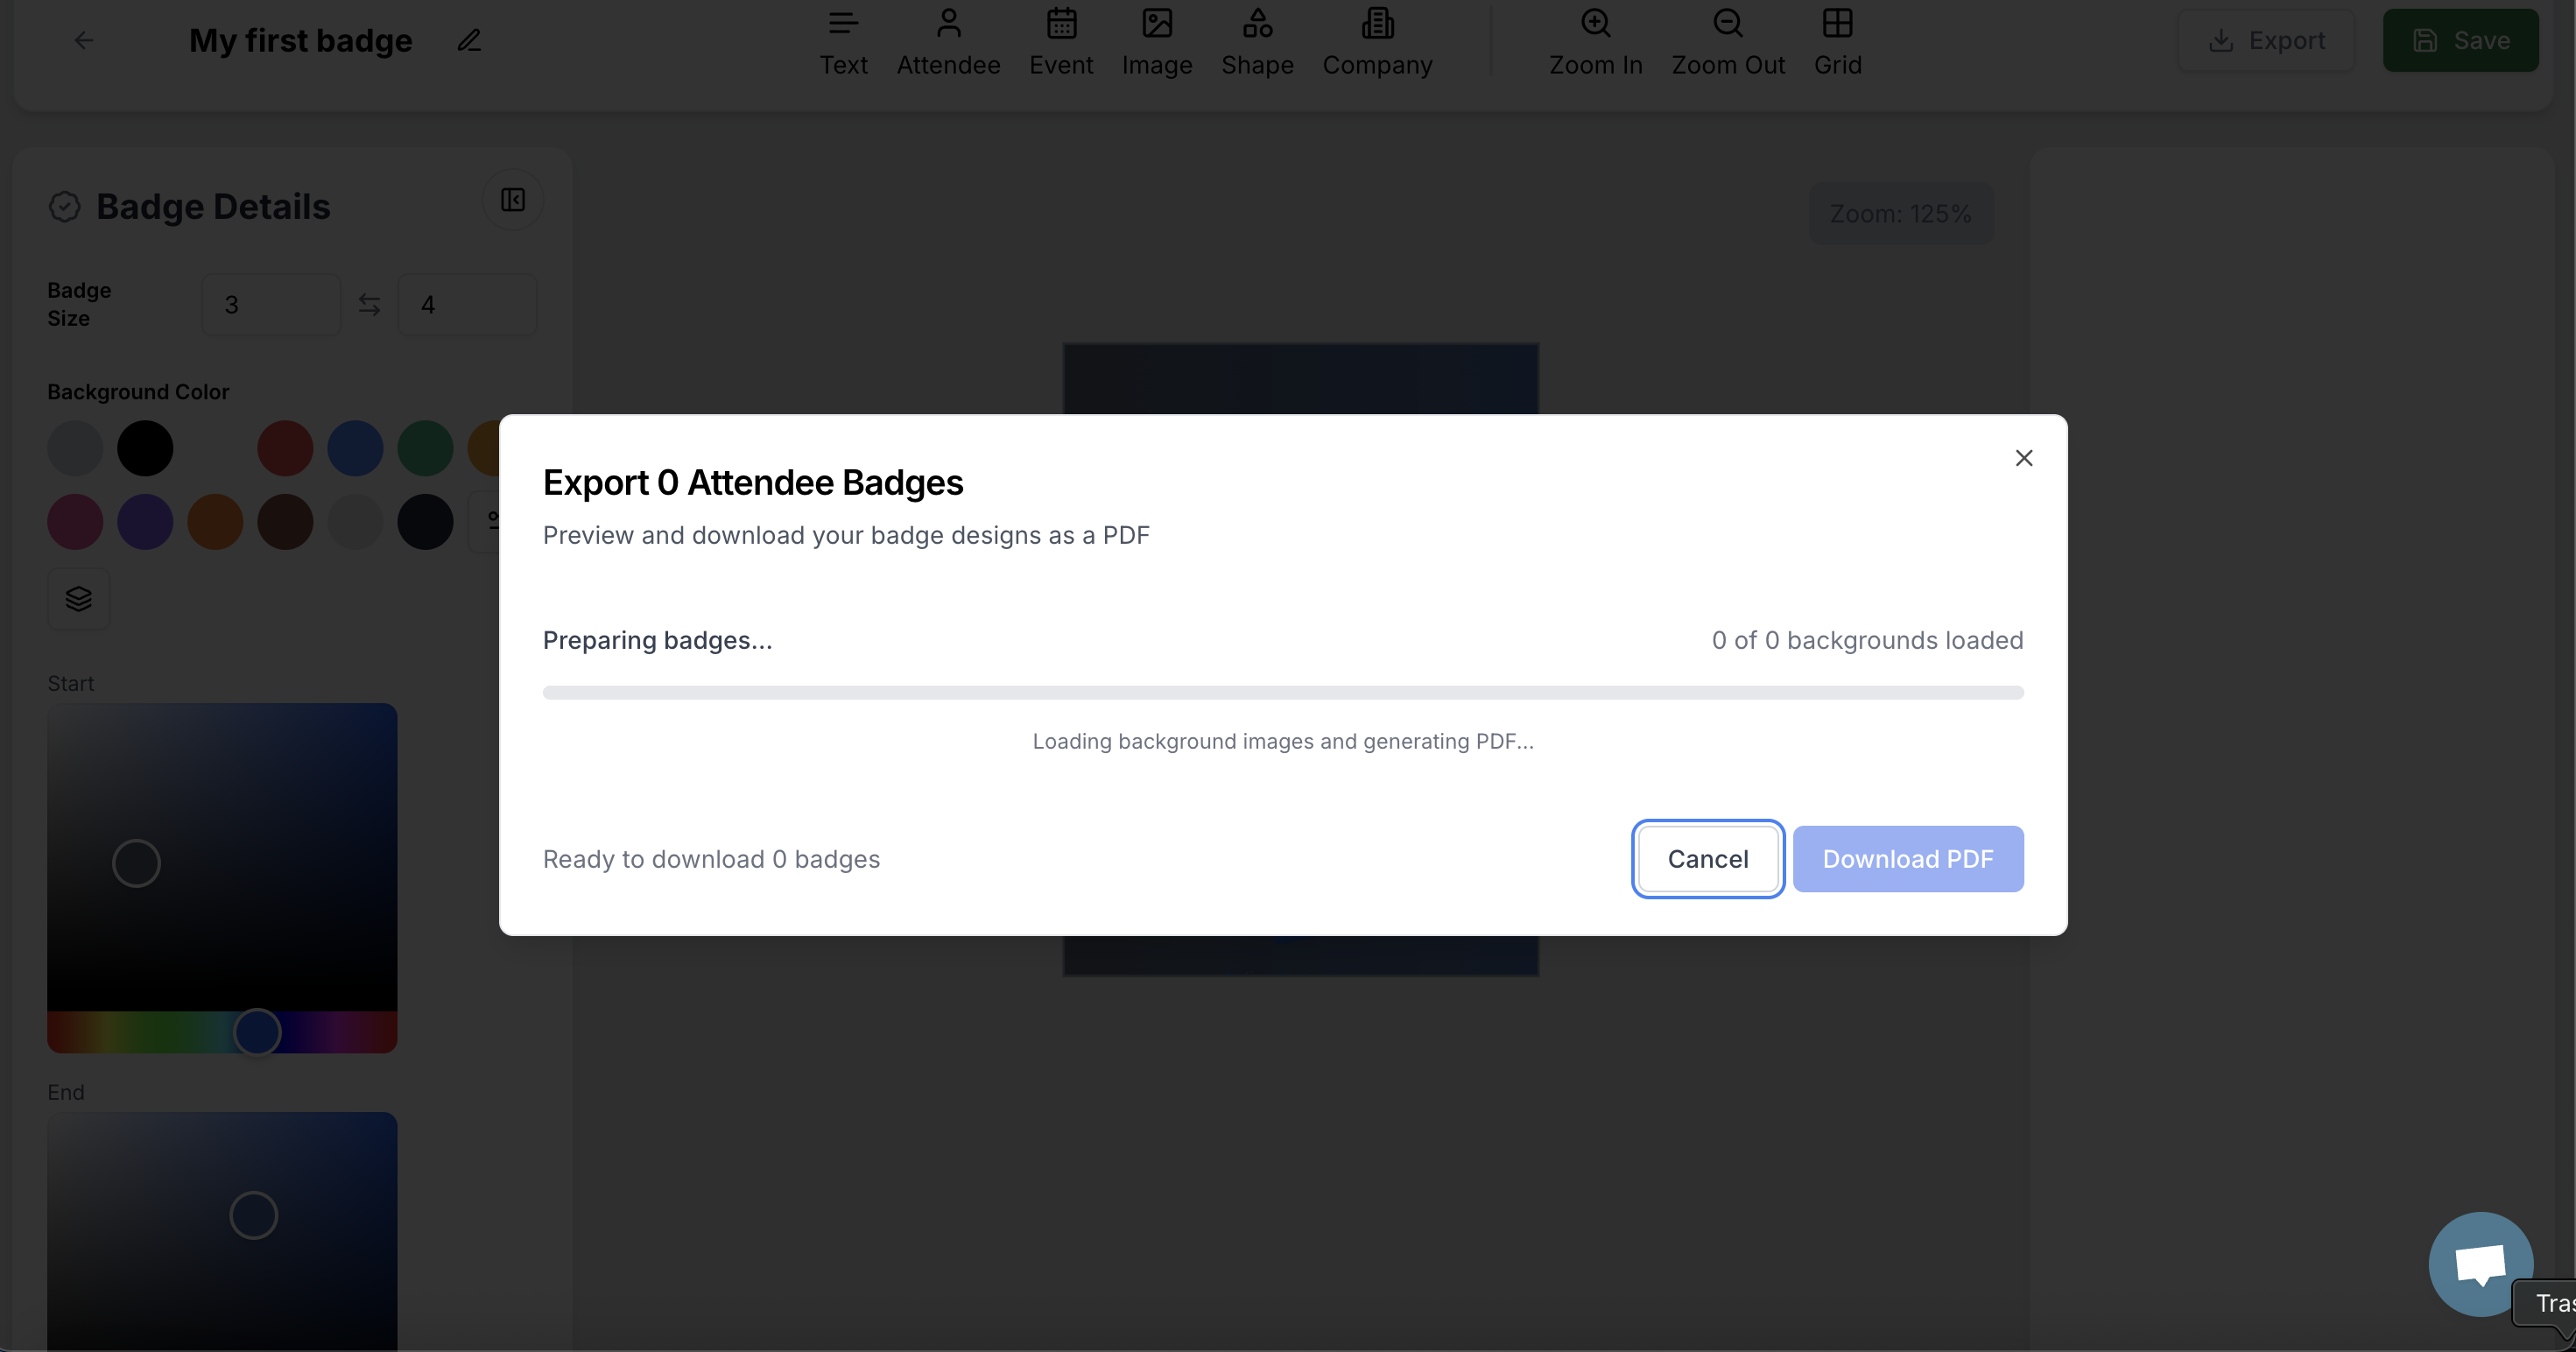The image size is (2576, 1352).
Task: Insert an Image onto the badge
Action: (1157, 40)
